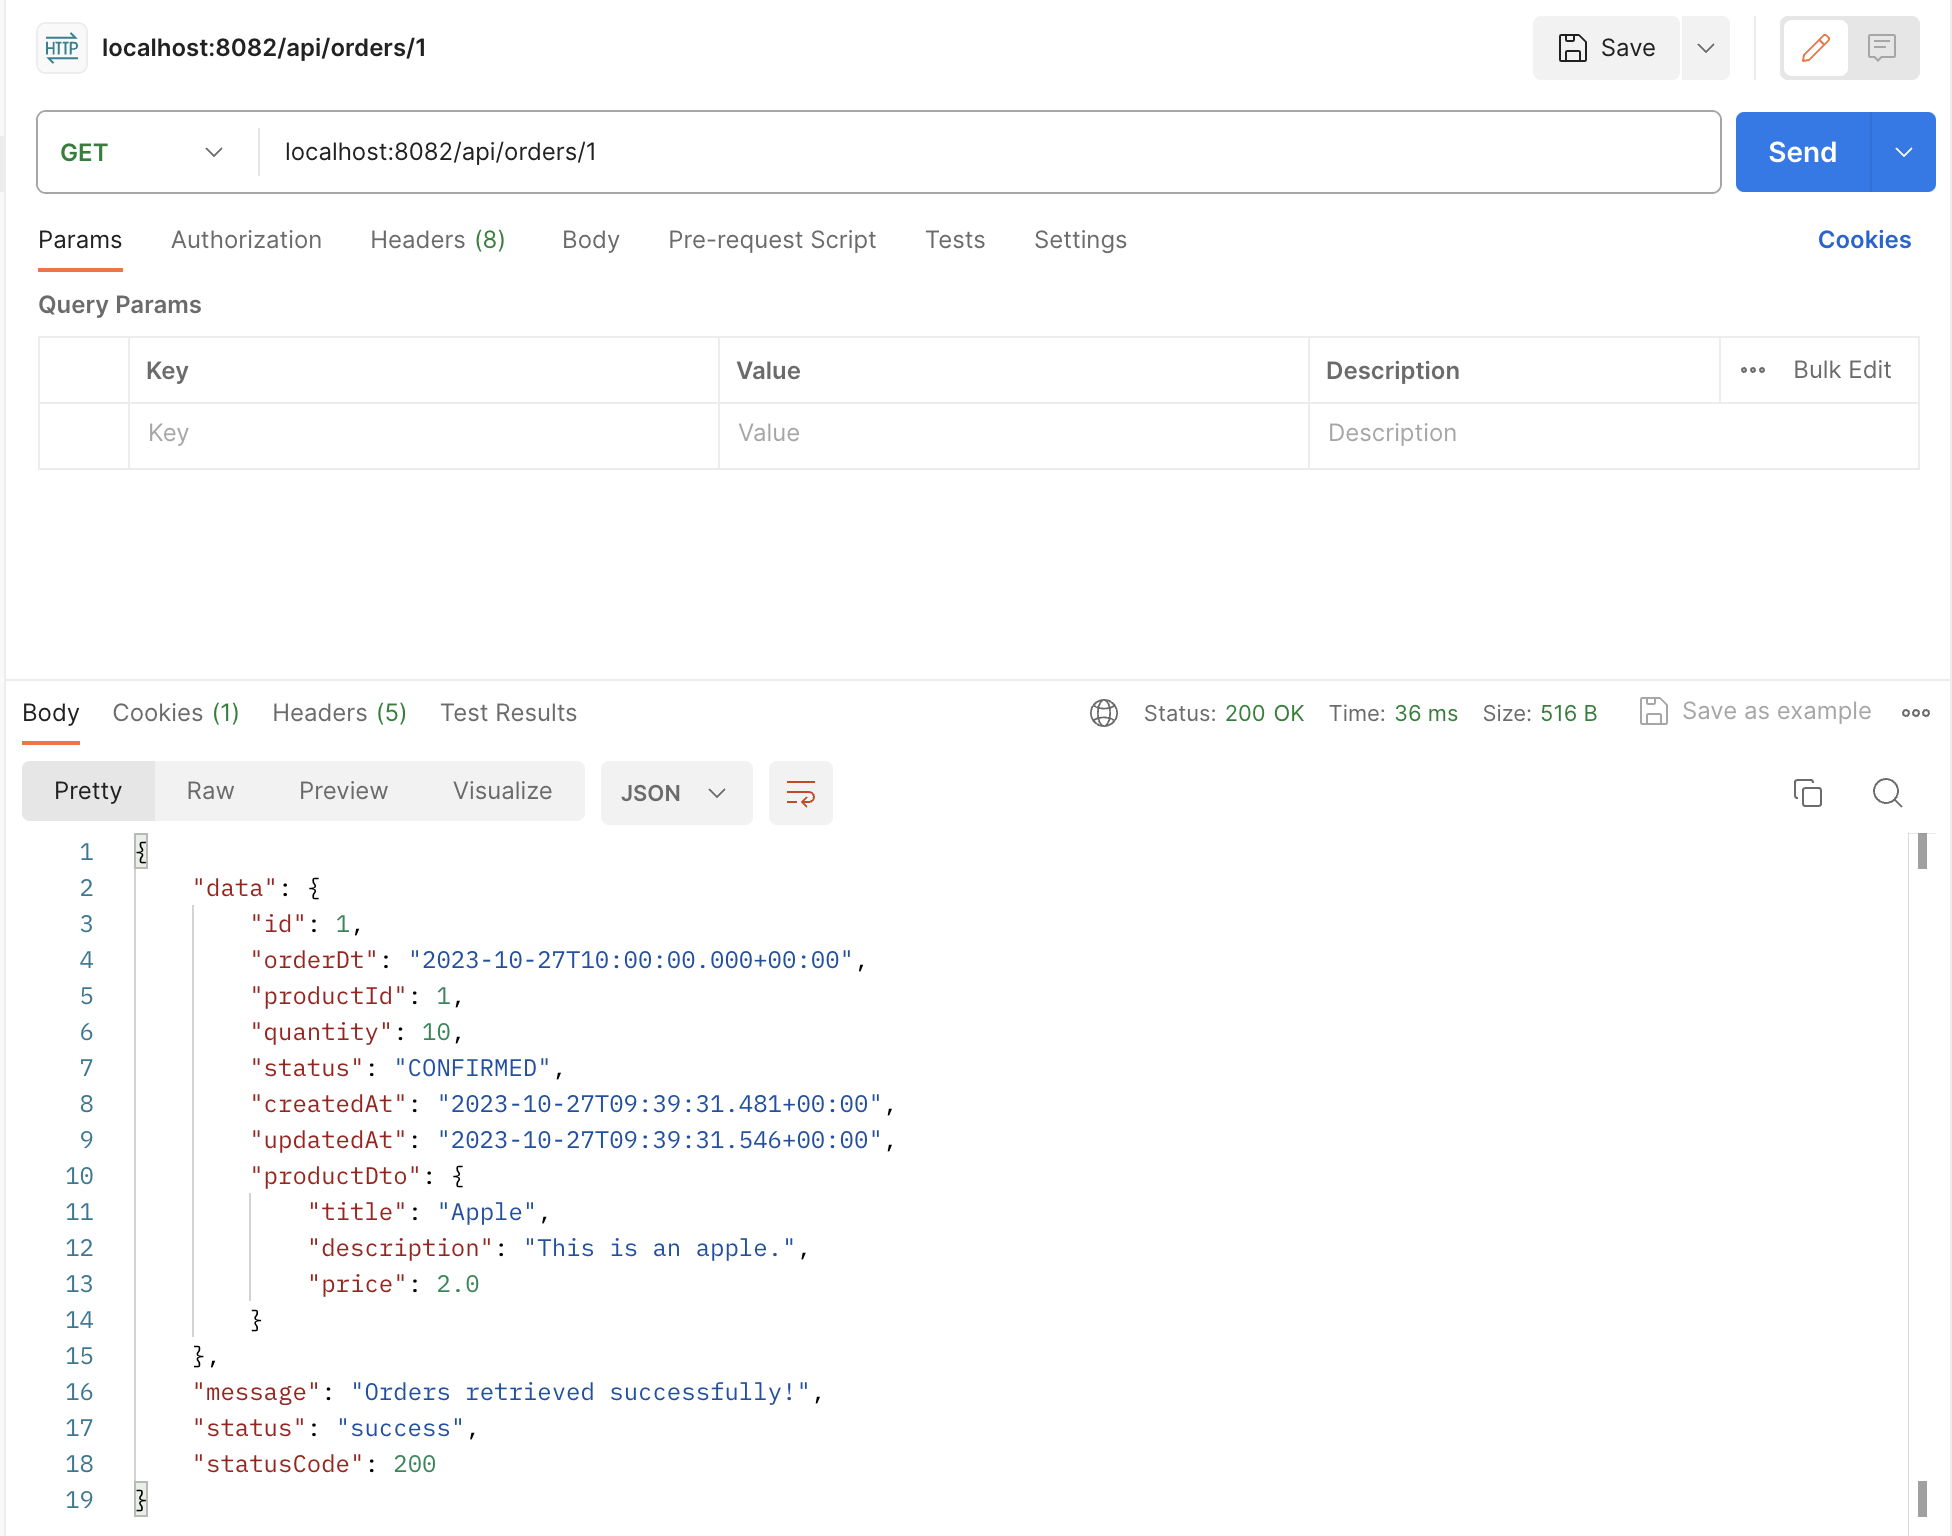Click the Save button
This screenshot has width=1952, height=1536.
[1607, 48]
